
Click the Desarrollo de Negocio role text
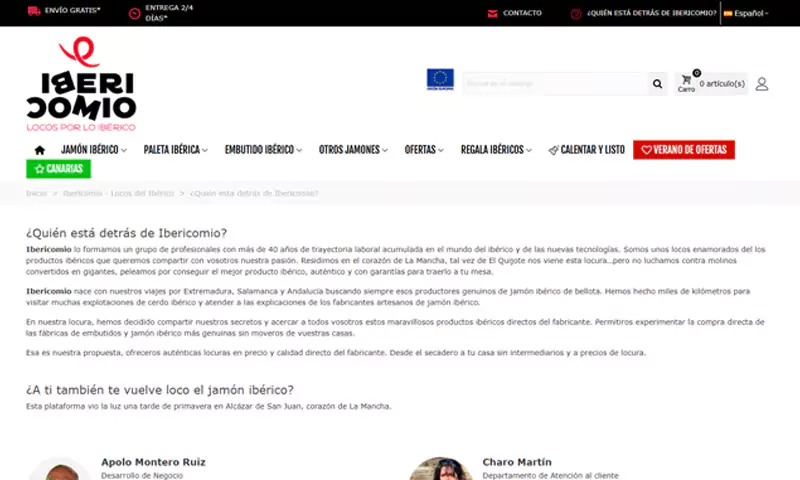click(142, 475)
